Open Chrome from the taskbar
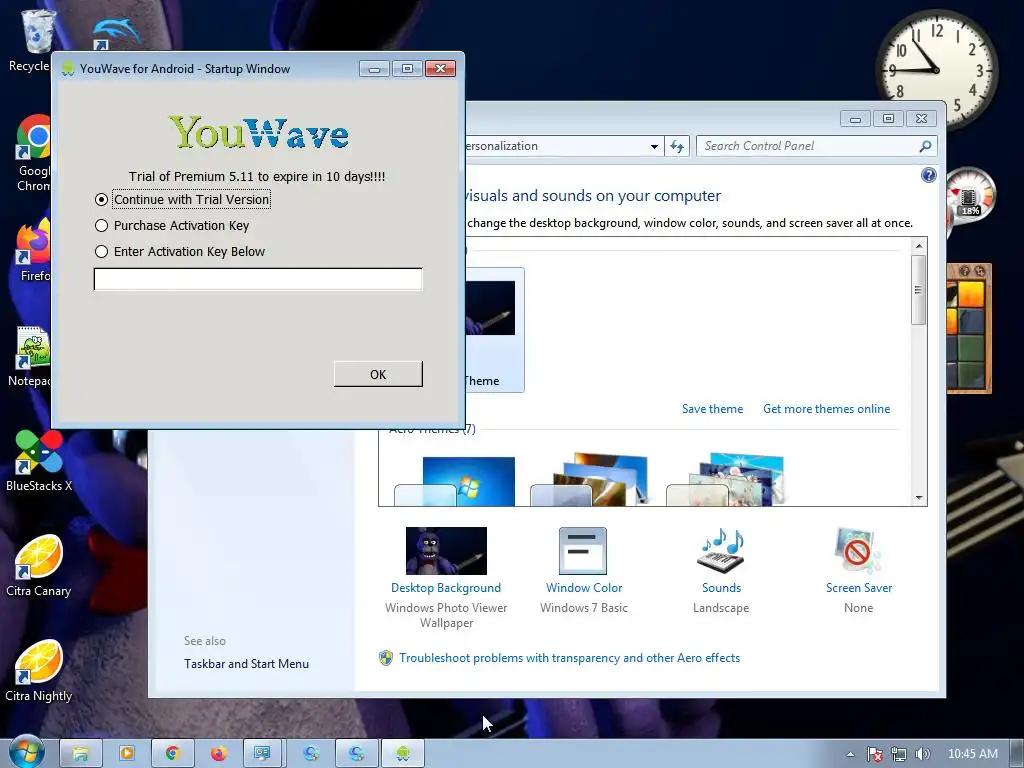 pyautogui.click(x=172, y=754)
